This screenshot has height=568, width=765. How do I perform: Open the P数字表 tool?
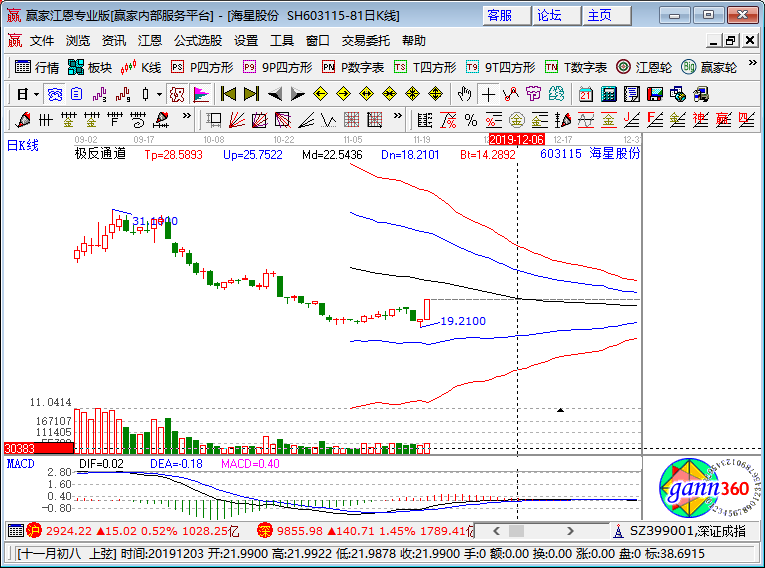point(353,67)
